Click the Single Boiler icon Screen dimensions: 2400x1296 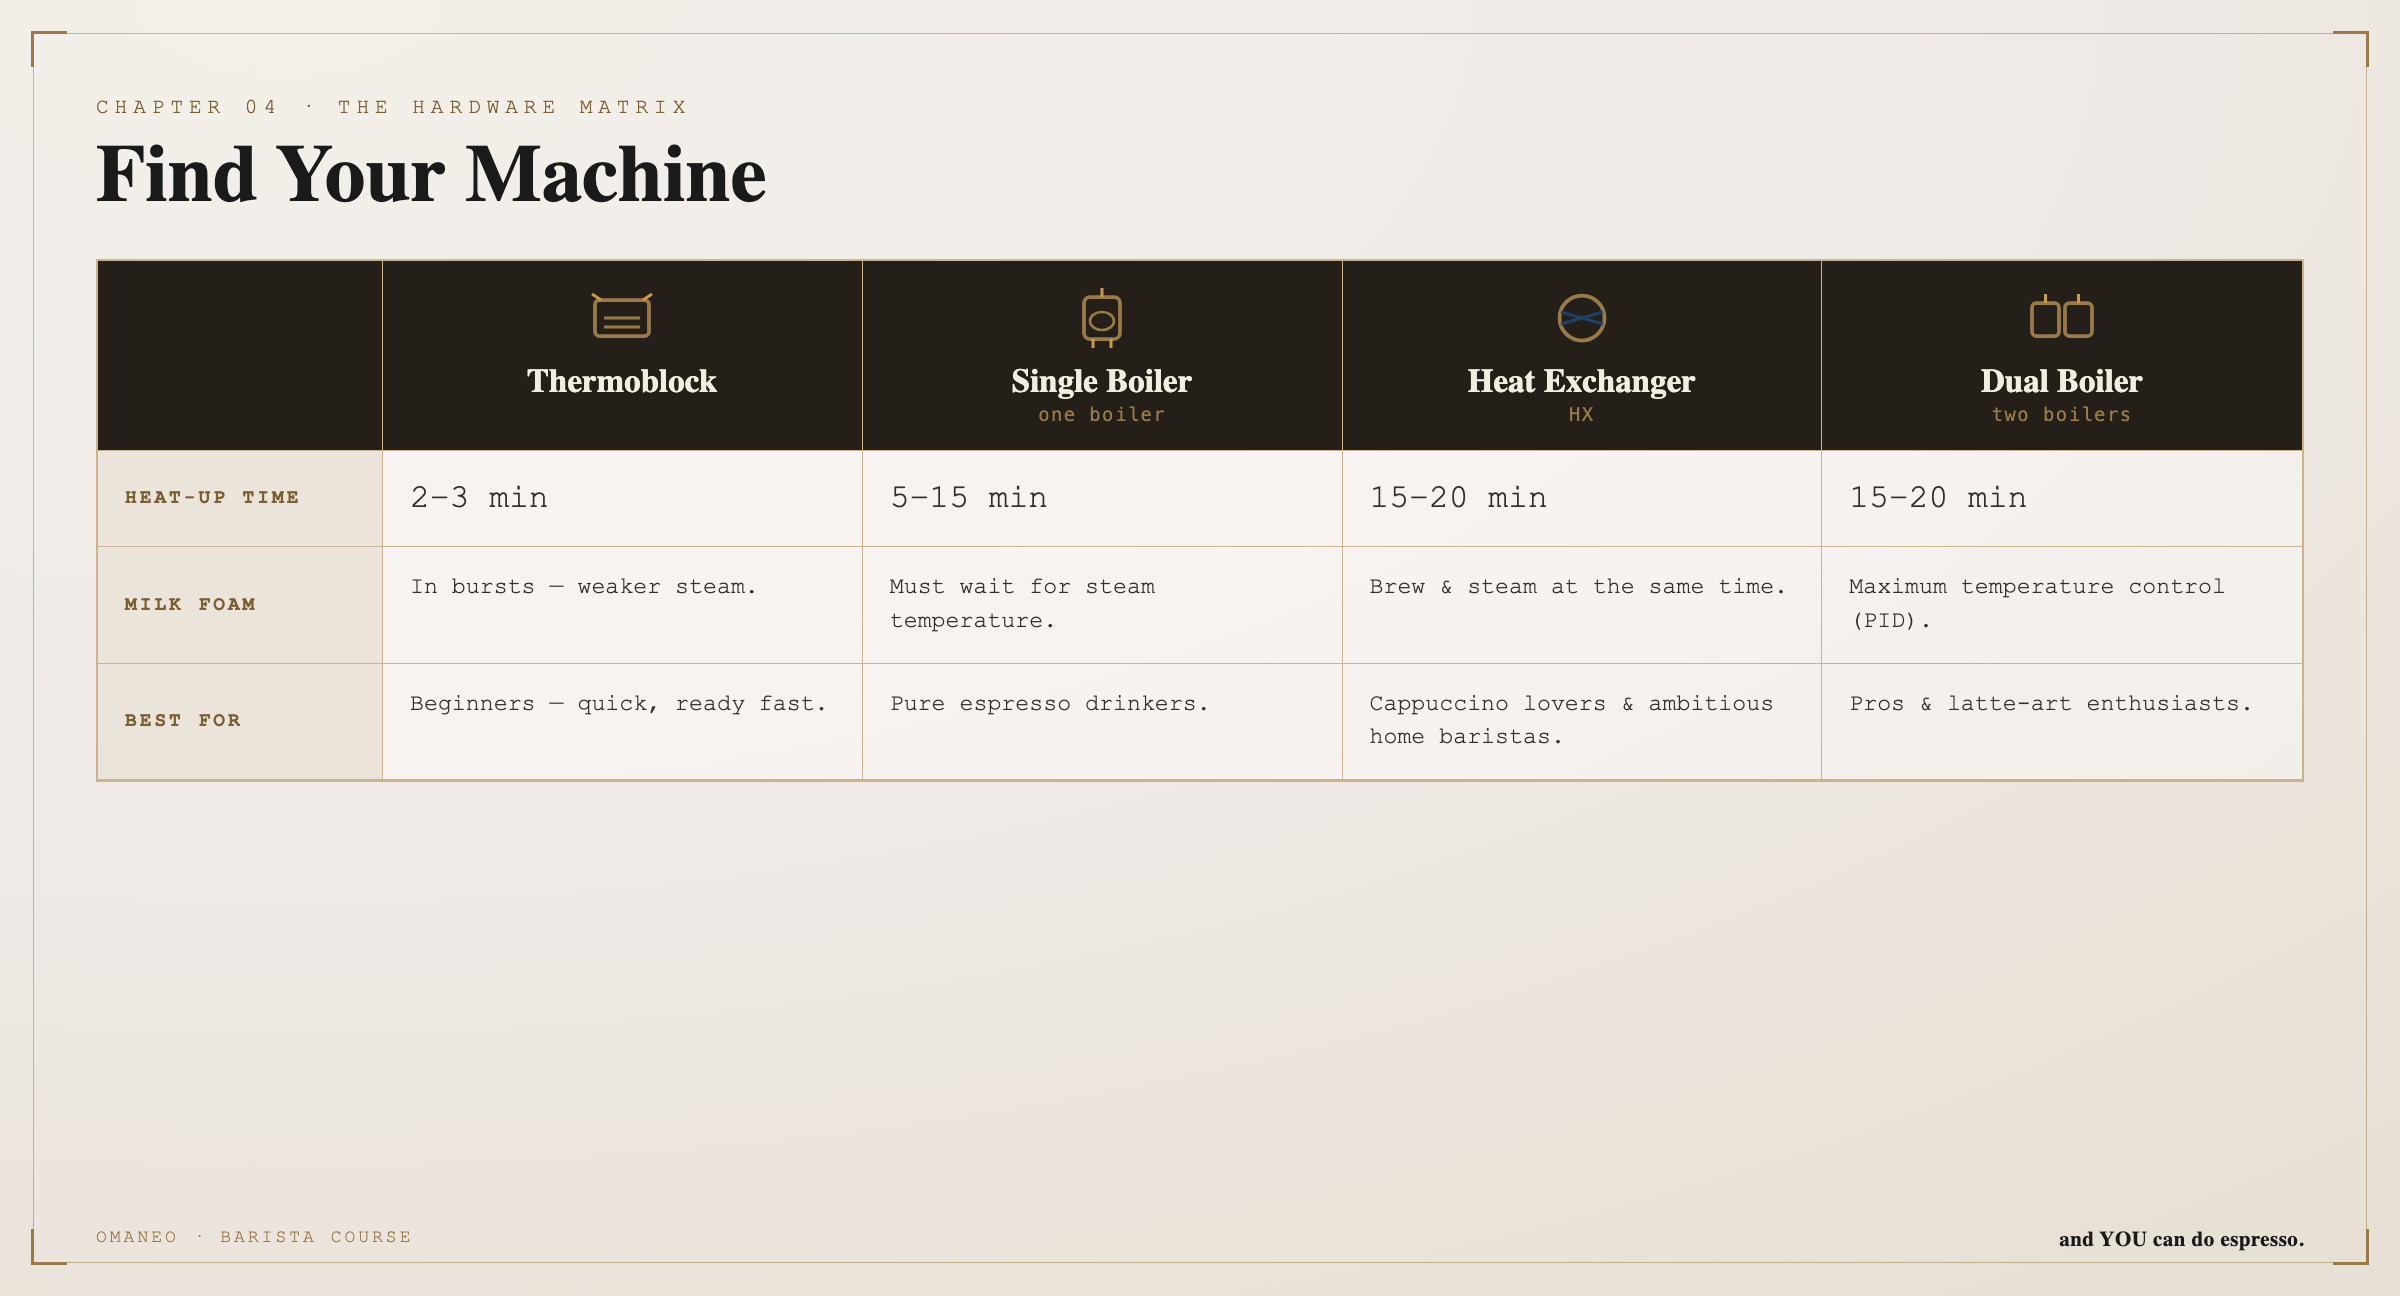pos(1101,318)
